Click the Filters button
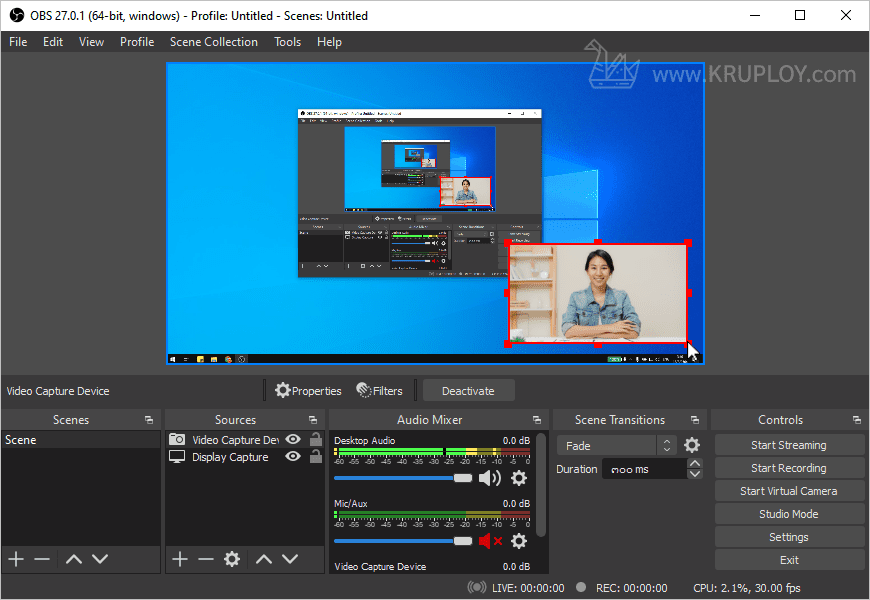Image resolution: width=870 pixels, height=600 pixels. tap(380, 391)
